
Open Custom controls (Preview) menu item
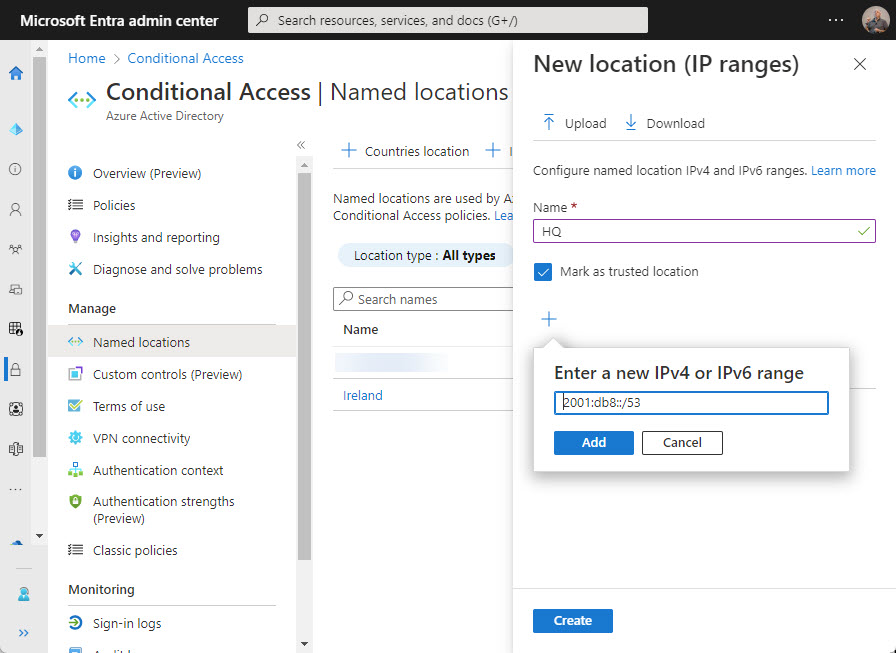pyautogui.click(x=171, y=374)
